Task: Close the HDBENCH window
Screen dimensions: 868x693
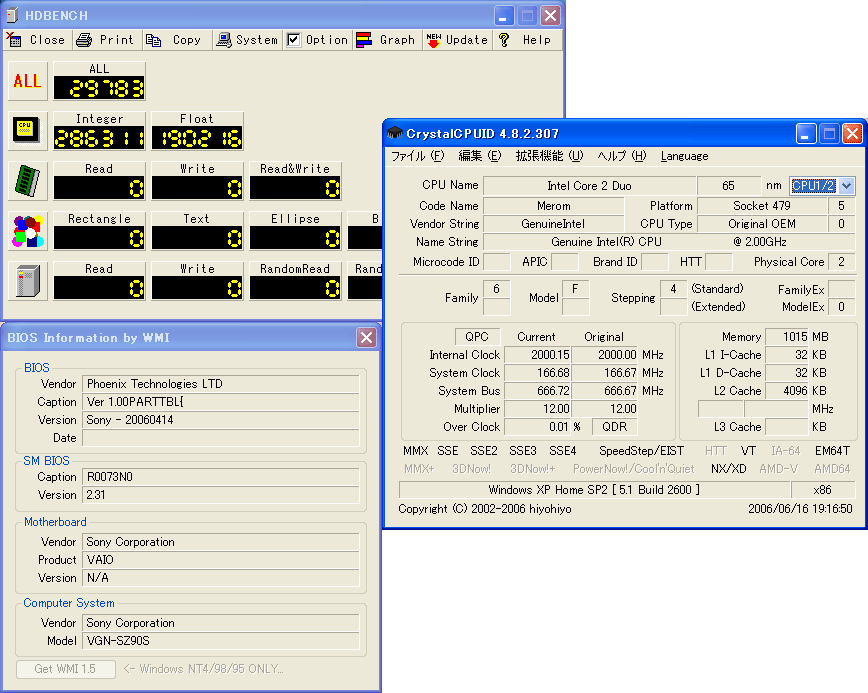Action: pyautogui.click(x=550, y=15)
